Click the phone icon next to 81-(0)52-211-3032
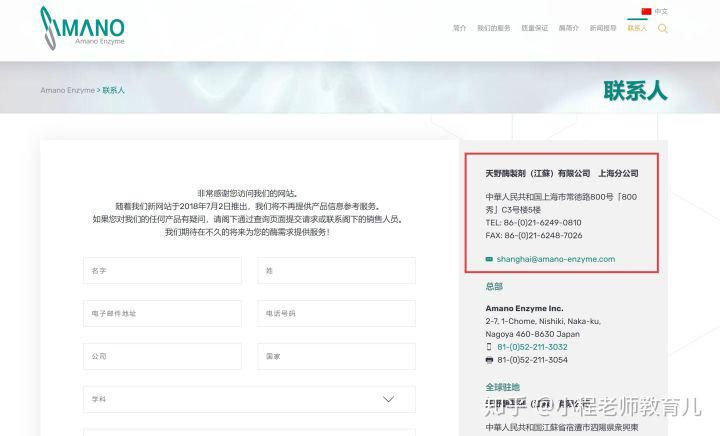 489,347
